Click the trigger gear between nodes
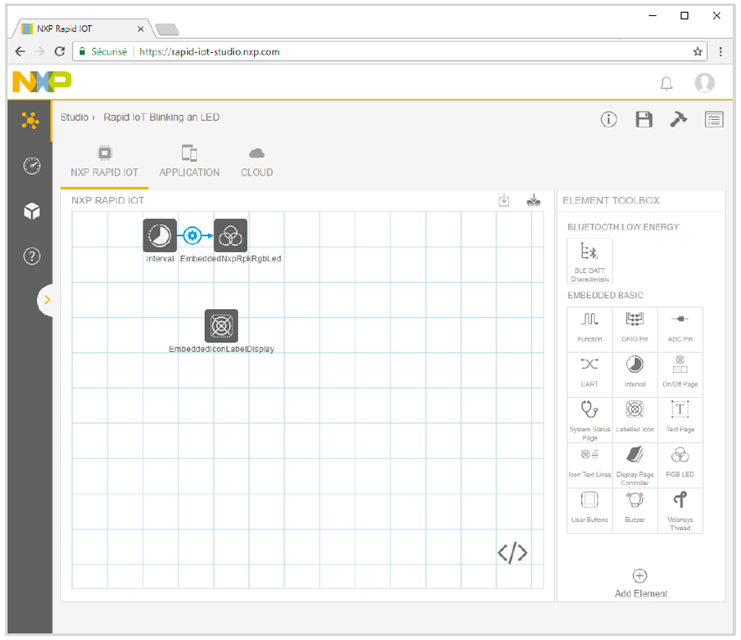Image resolution: width=741 pixels, height=640 pixels. (x=193, y=236)
